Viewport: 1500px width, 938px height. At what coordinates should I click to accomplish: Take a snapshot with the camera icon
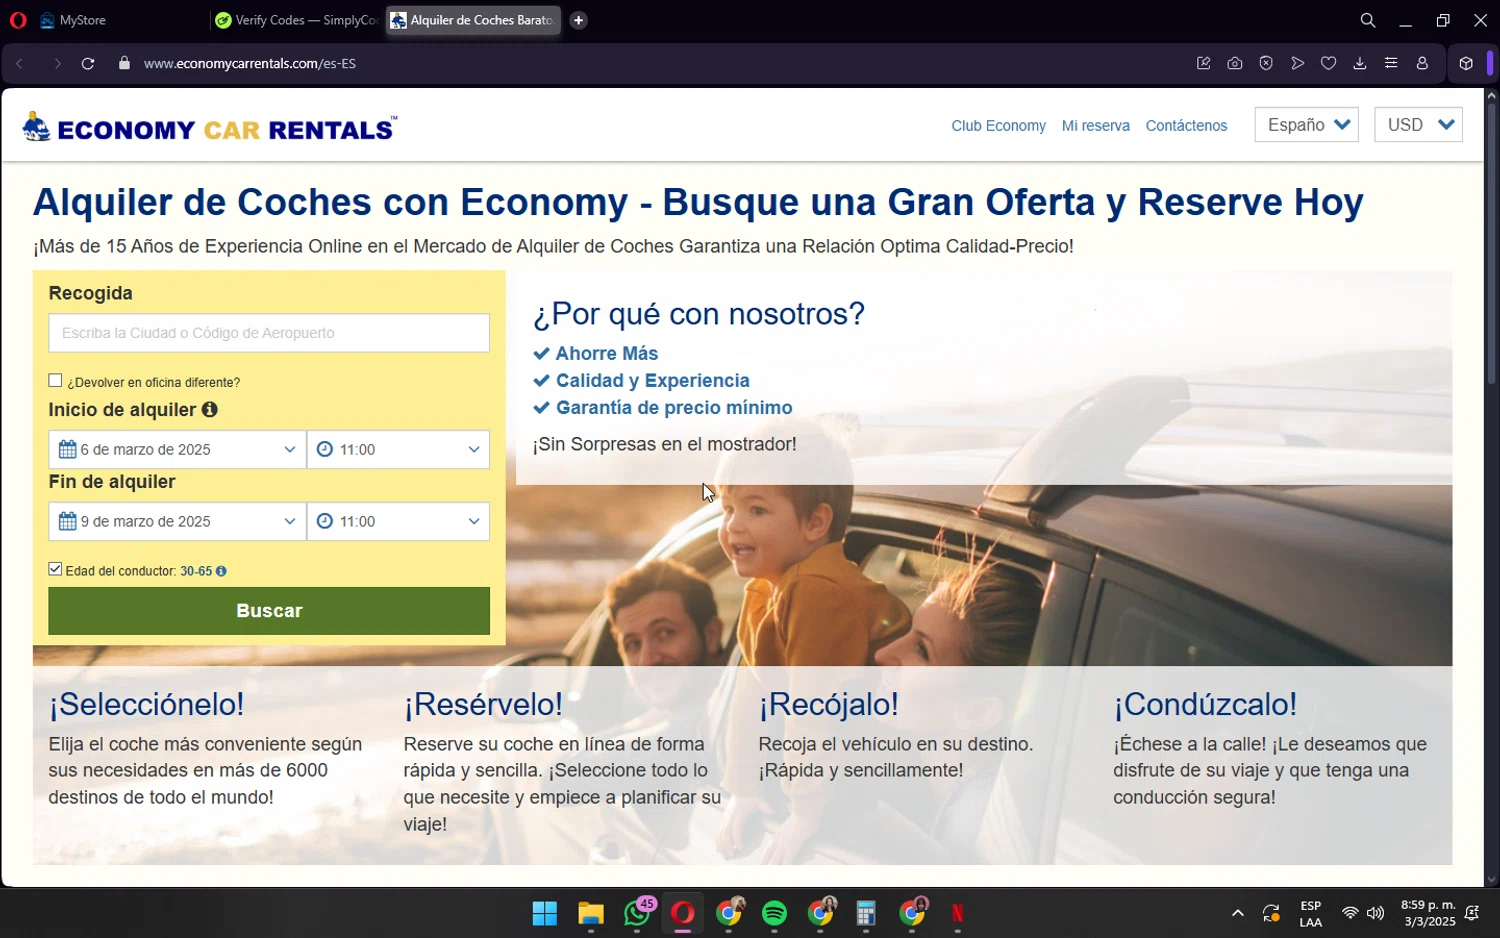(1235, 63)
